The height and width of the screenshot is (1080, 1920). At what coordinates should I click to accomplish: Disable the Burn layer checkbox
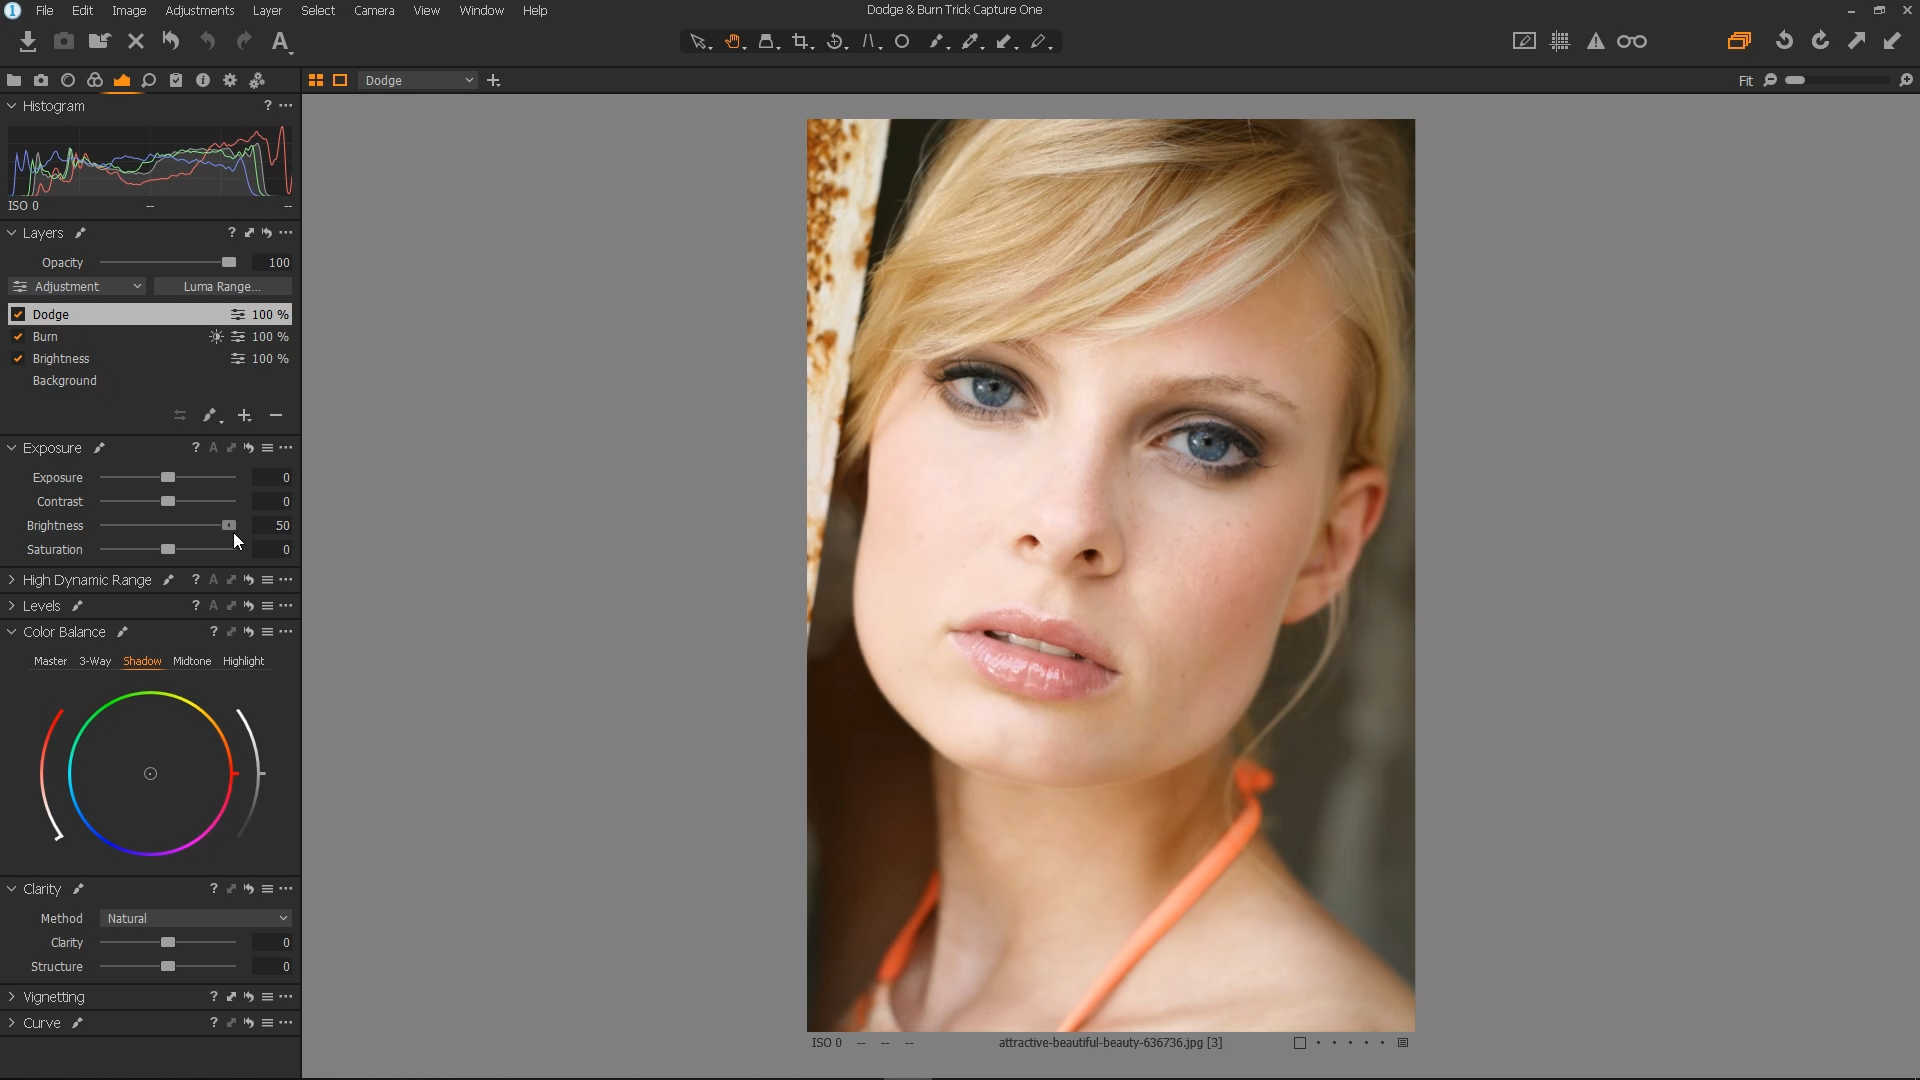point(18,336)
